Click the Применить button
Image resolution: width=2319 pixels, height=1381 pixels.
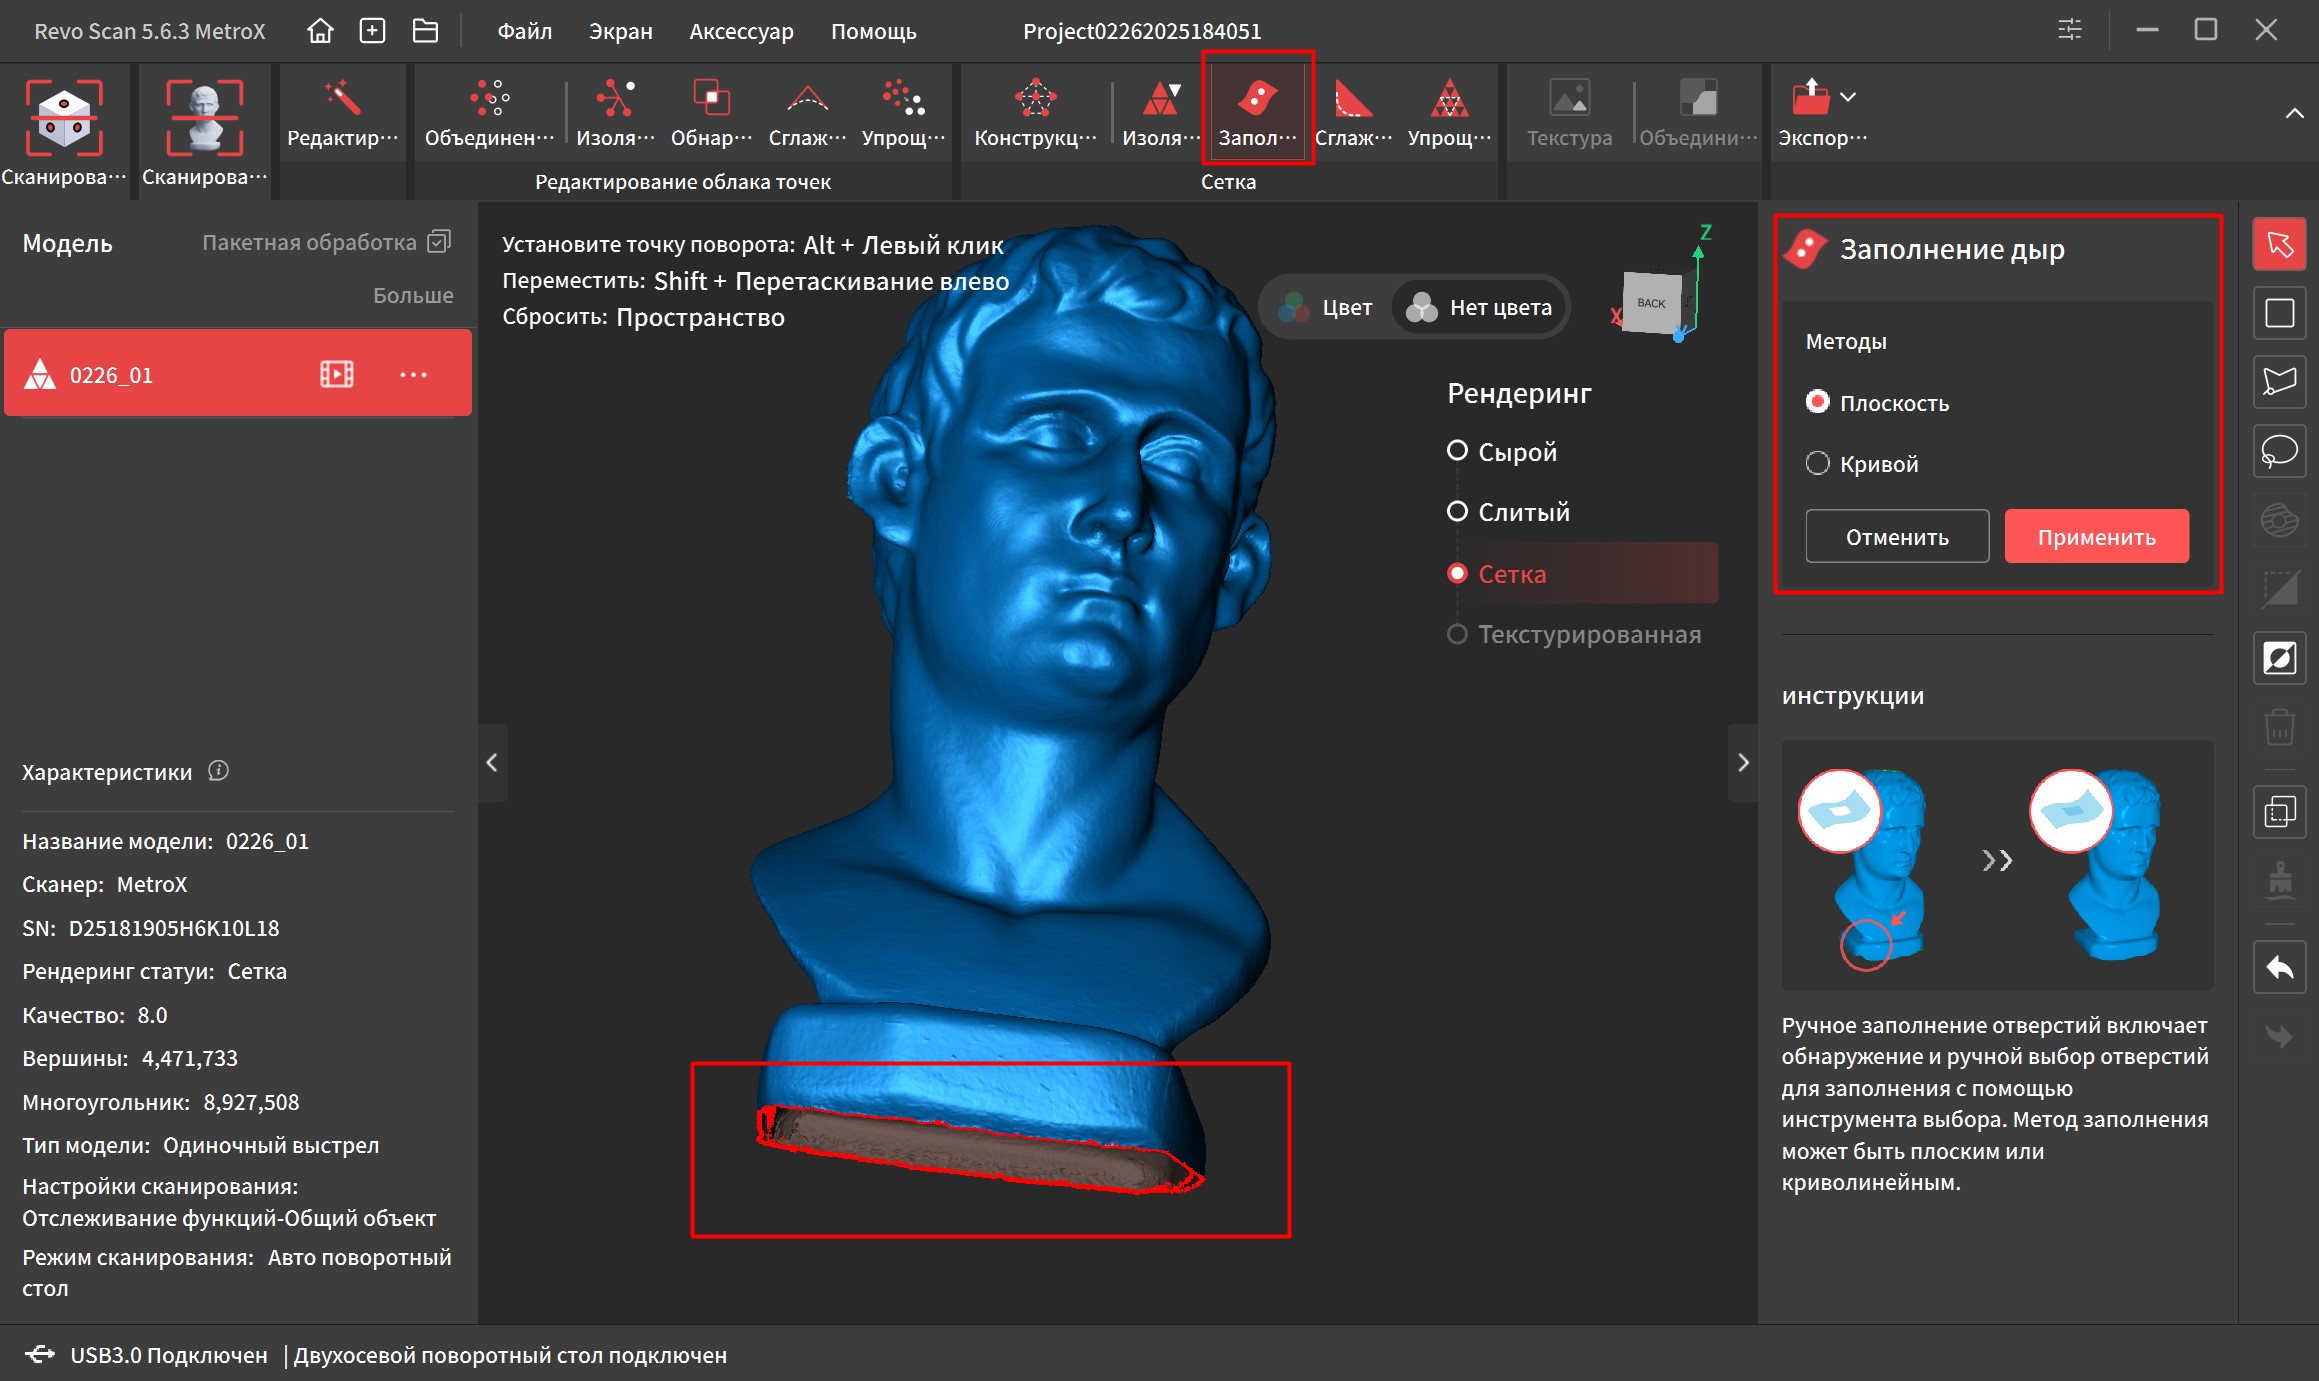click(2096, 537)
